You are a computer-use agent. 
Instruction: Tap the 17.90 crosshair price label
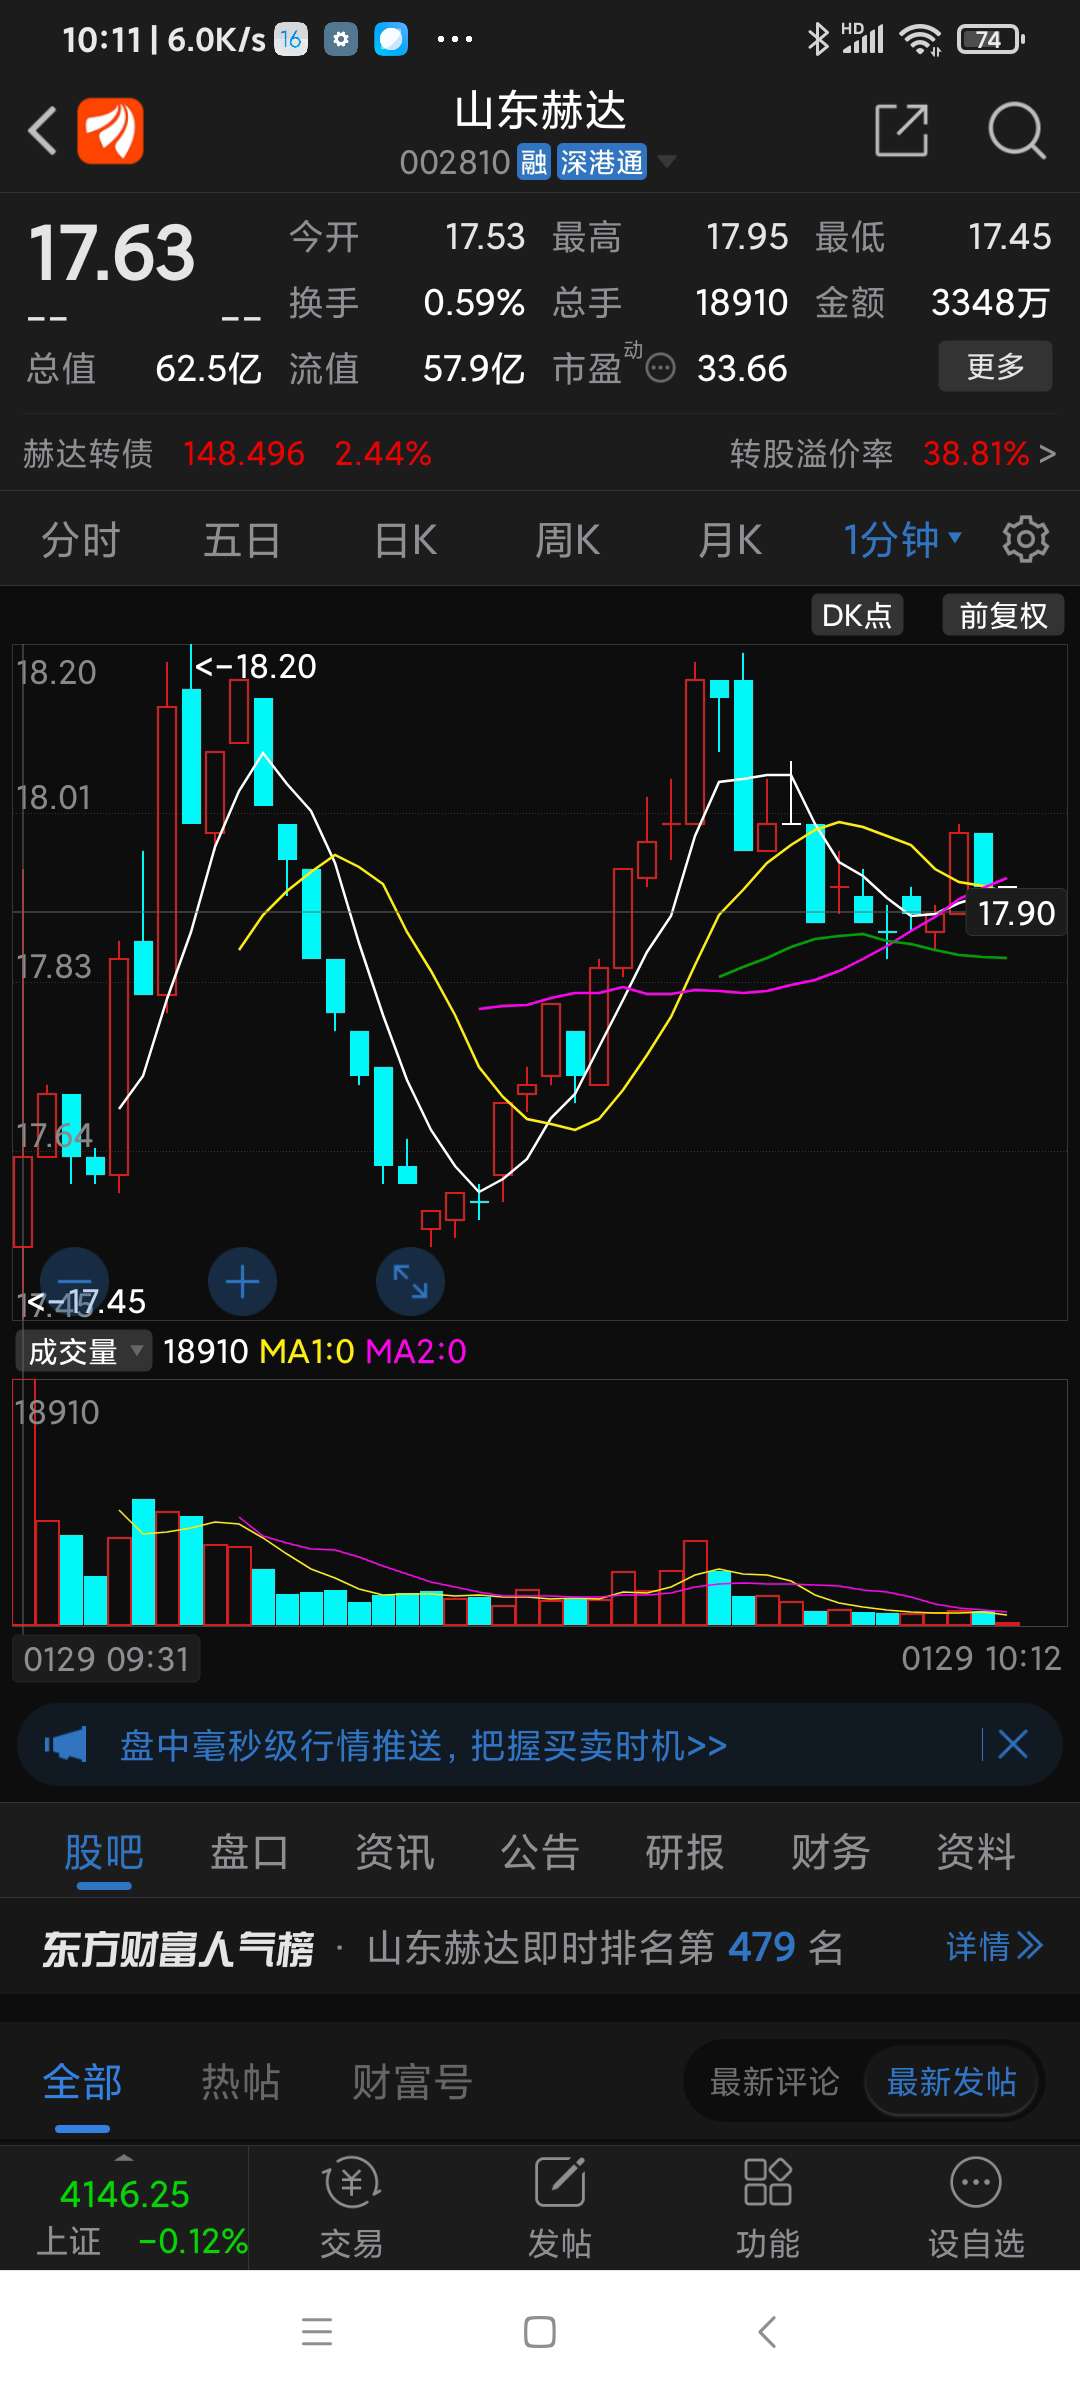1016,913
